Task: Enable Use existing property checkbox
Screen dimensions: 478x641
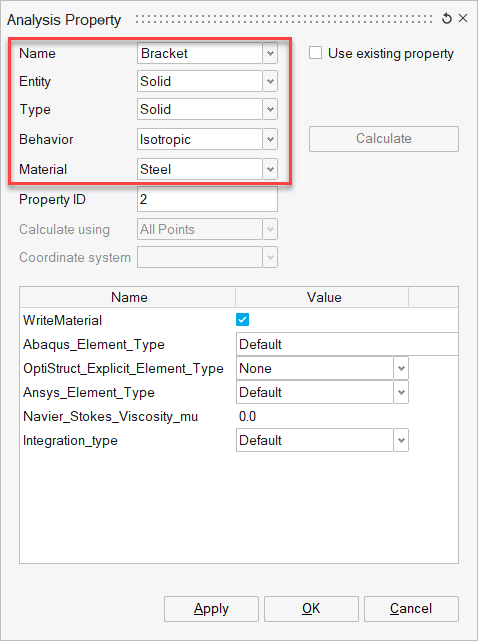Action: click(315, 53)
